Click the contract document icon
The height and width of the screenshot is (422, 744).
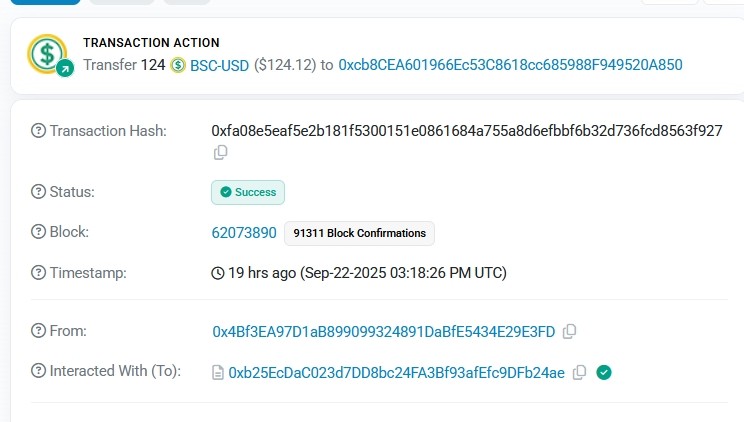(x=218, y=373)
